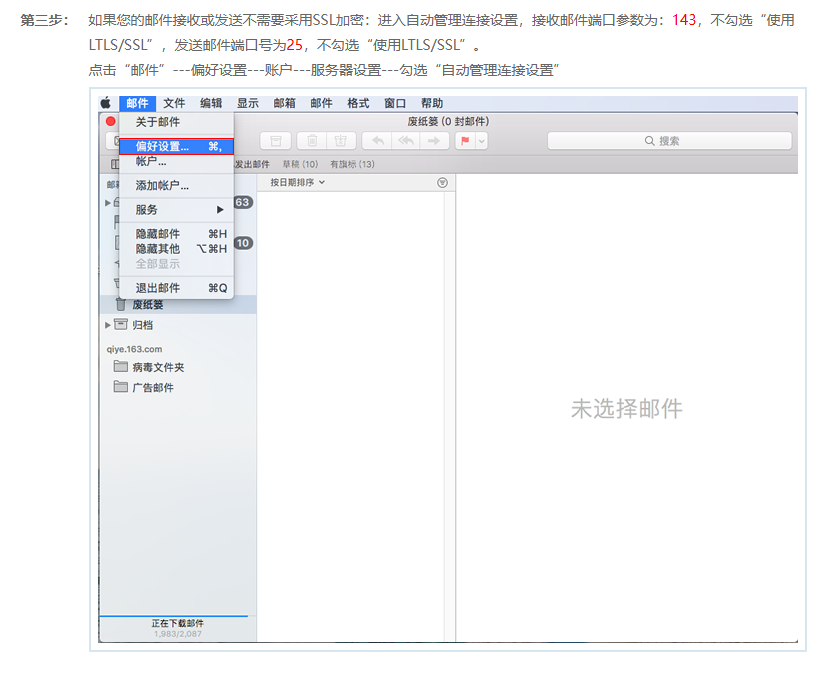Expand the inbox triangle beside badge 63
The image size is (831, 681).
point(108,203)
